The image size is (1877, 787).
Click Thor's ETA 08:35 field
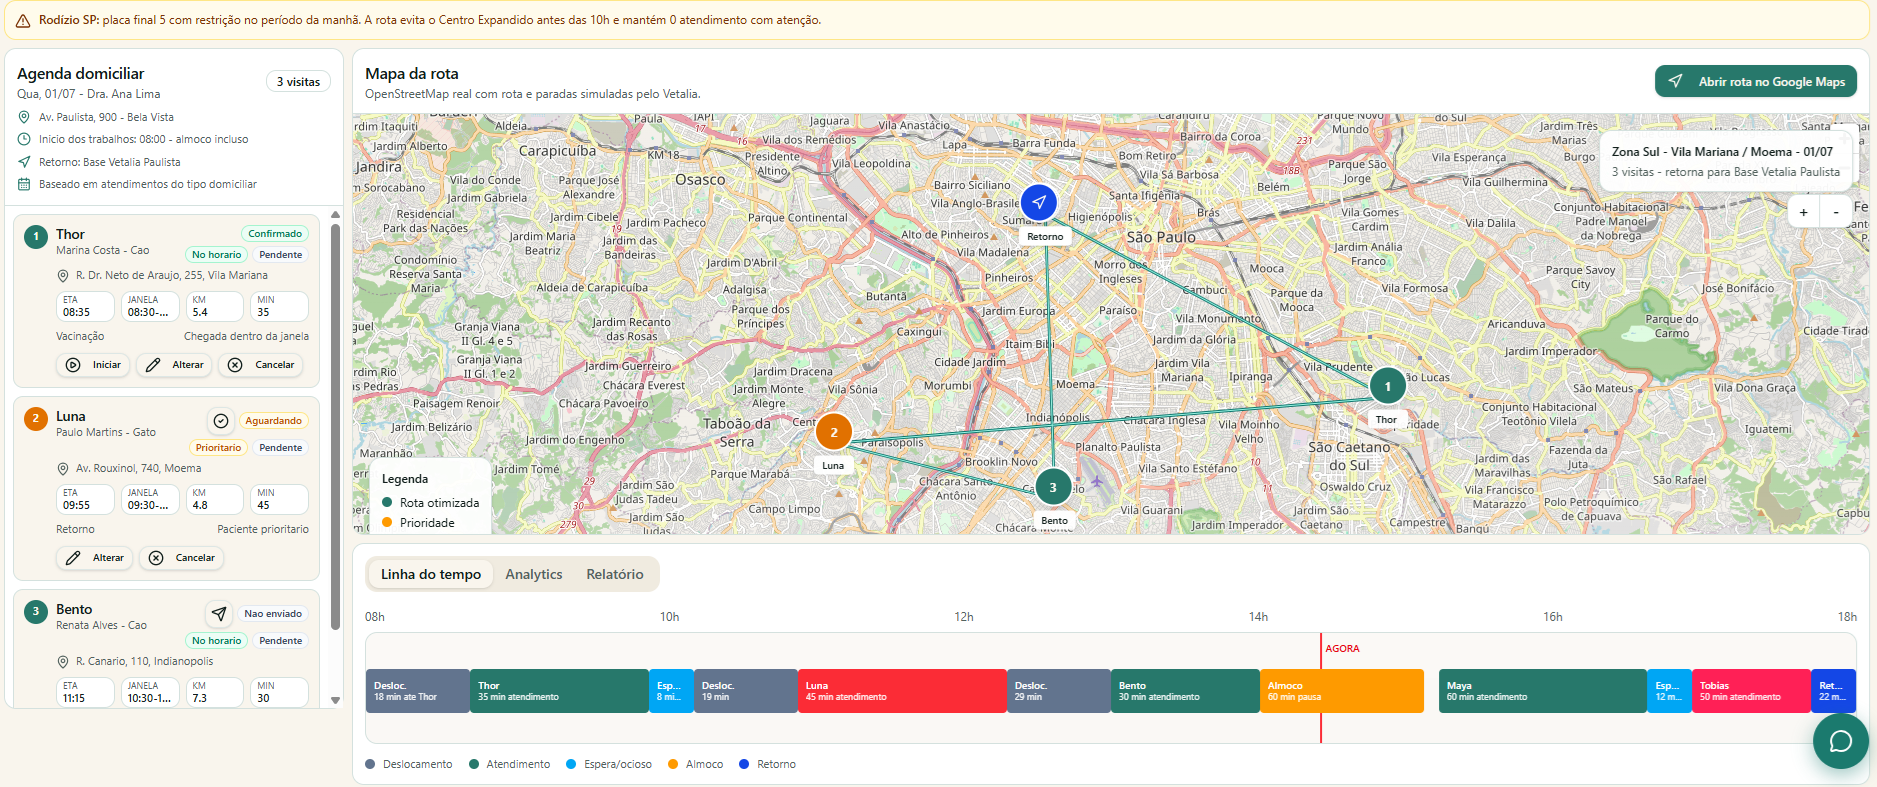[x=85, y=306]
